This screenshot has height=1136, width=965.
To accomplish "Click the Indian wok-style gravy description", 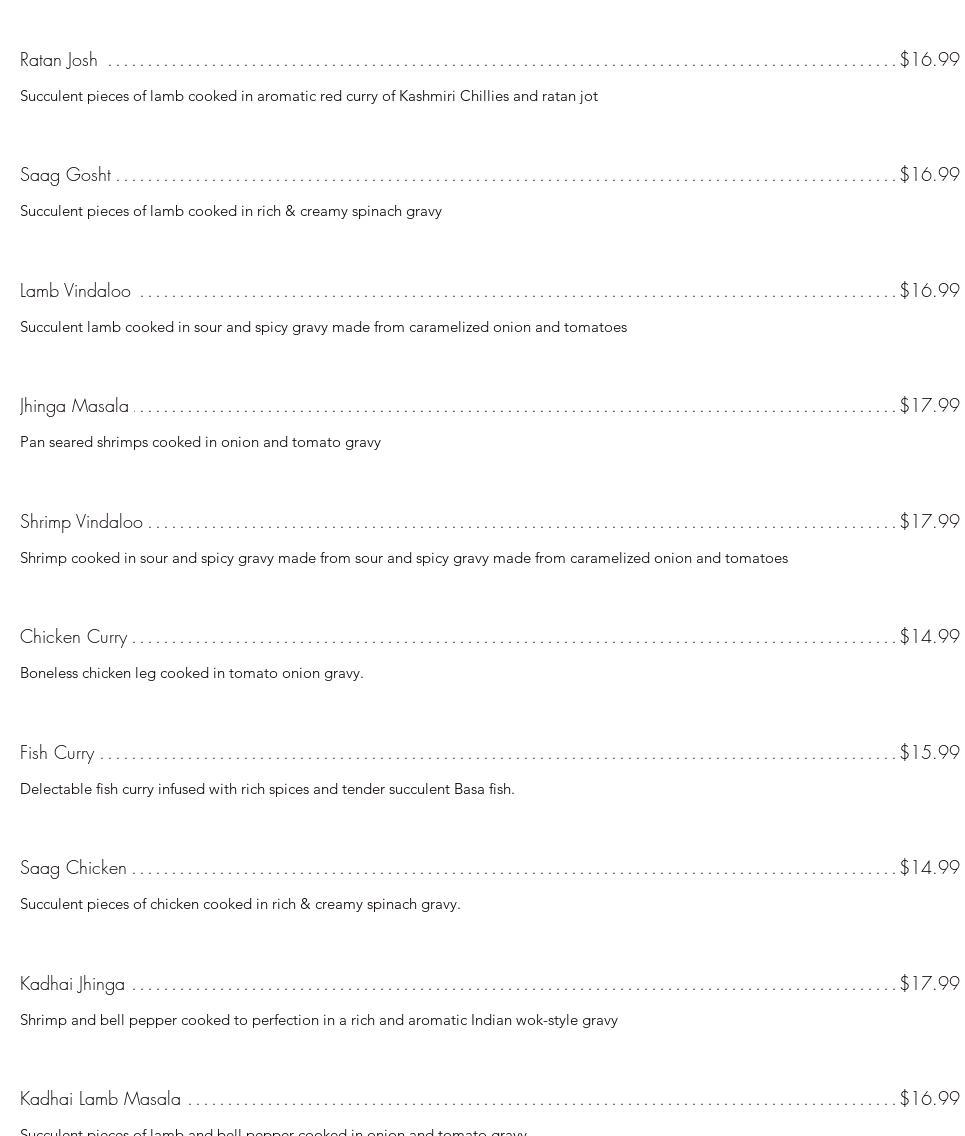I will coord(319,1020).
